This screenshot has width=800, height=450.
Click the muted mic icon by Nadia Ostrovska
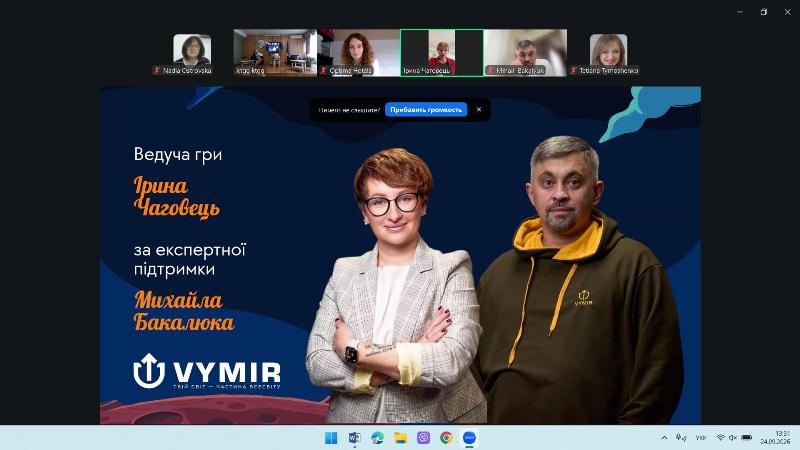tap(158, 70)
